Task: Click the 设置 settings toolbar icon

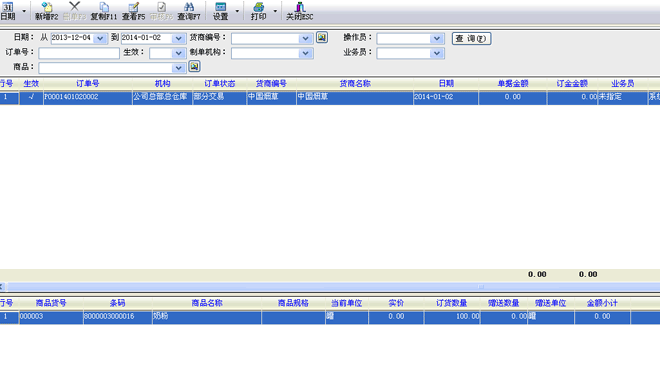Action: (x=221, y=11)
